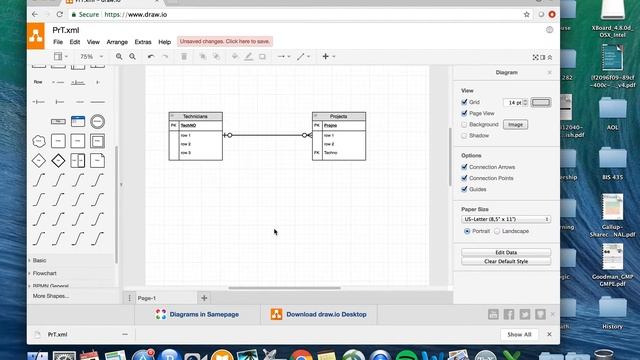Toggle fullscreen mode icon

tap(536, 57)
